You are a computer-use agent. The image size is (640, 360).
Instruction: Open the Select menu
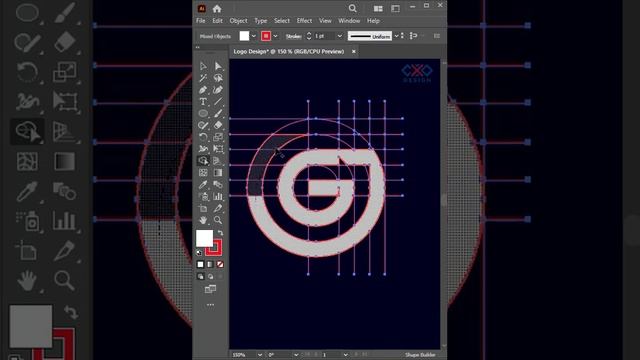pyautogui.click(x=282, y=21)
